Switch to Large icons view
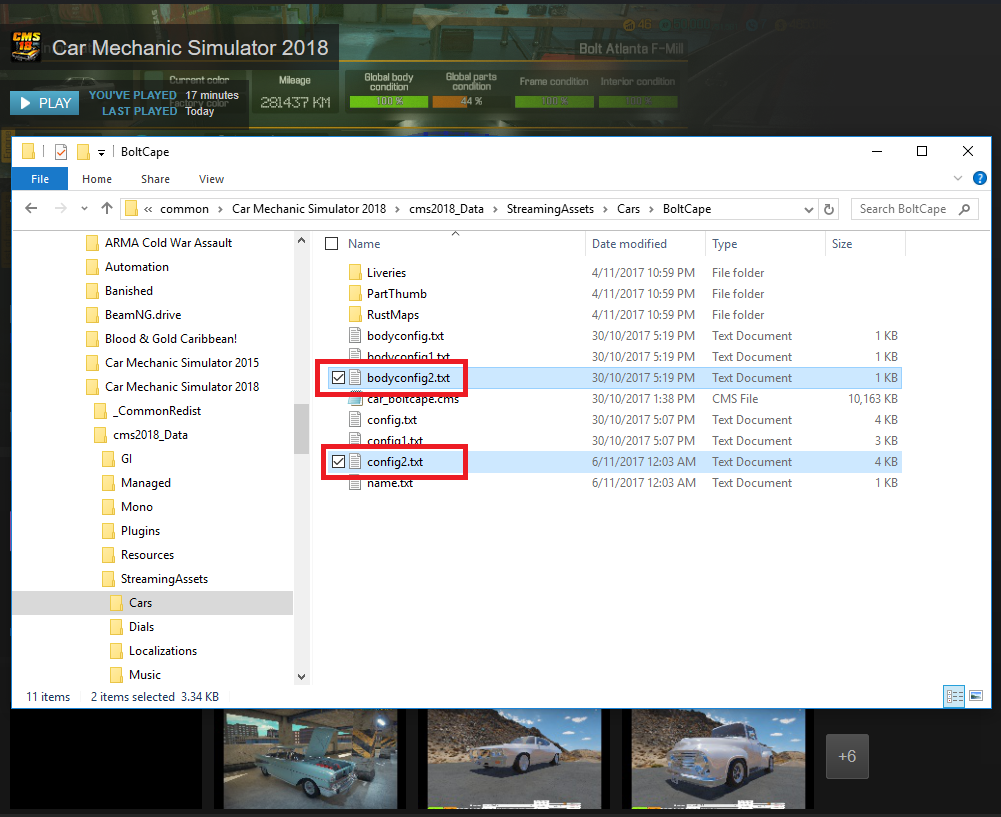Image resolution: width=1001 pixels, height=817 pixels. (x=976, y=696)
